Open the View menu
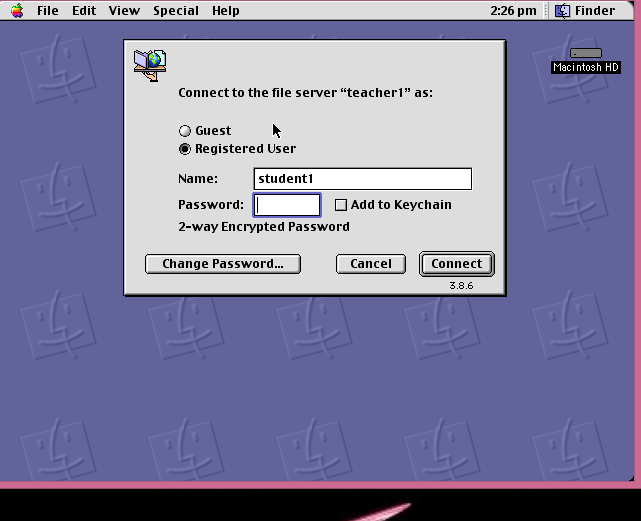This screenshot has width=641, height=521. pos(124,11)
